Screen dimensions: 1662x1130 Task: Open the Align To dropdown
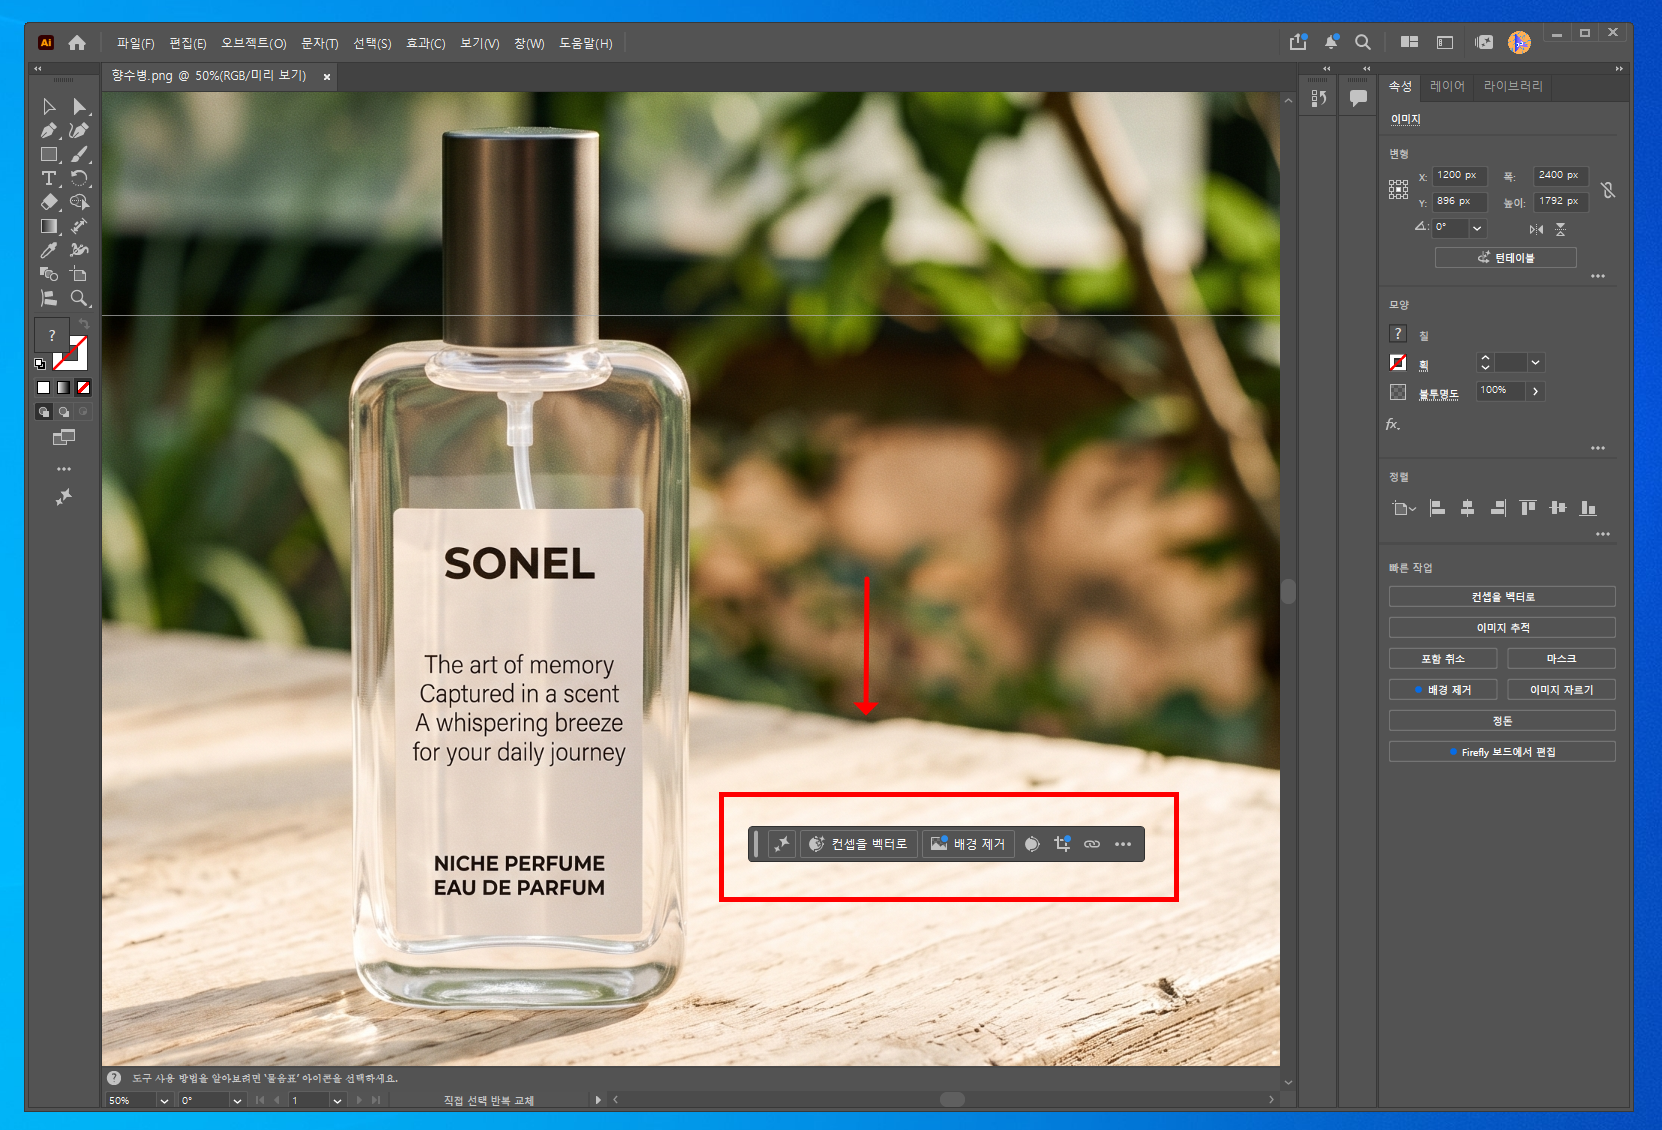(1404, 508)
